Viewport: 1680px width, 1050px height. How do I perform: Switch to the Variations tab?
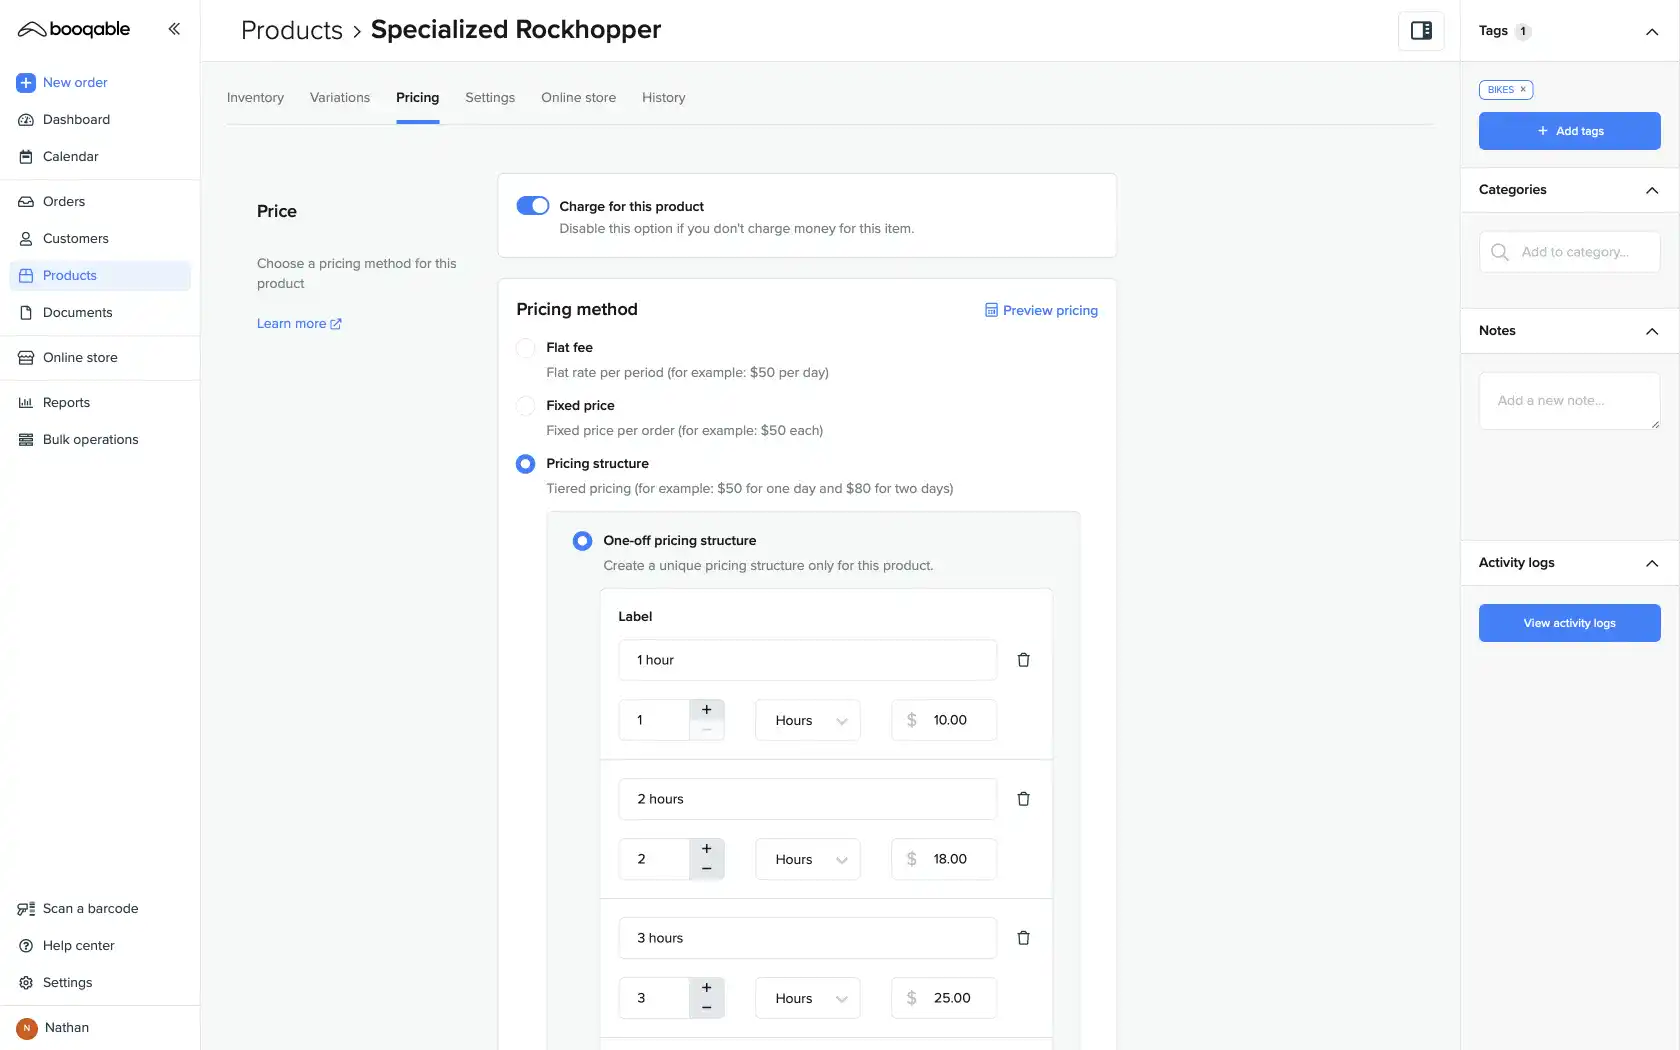340,98
